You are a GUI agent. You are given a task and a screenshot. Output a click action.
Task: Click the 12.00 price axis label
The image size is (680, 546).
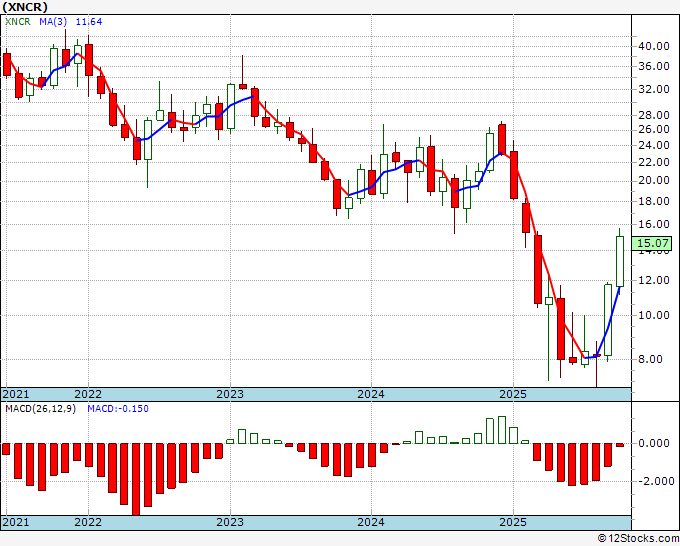(x=654, y=280)
